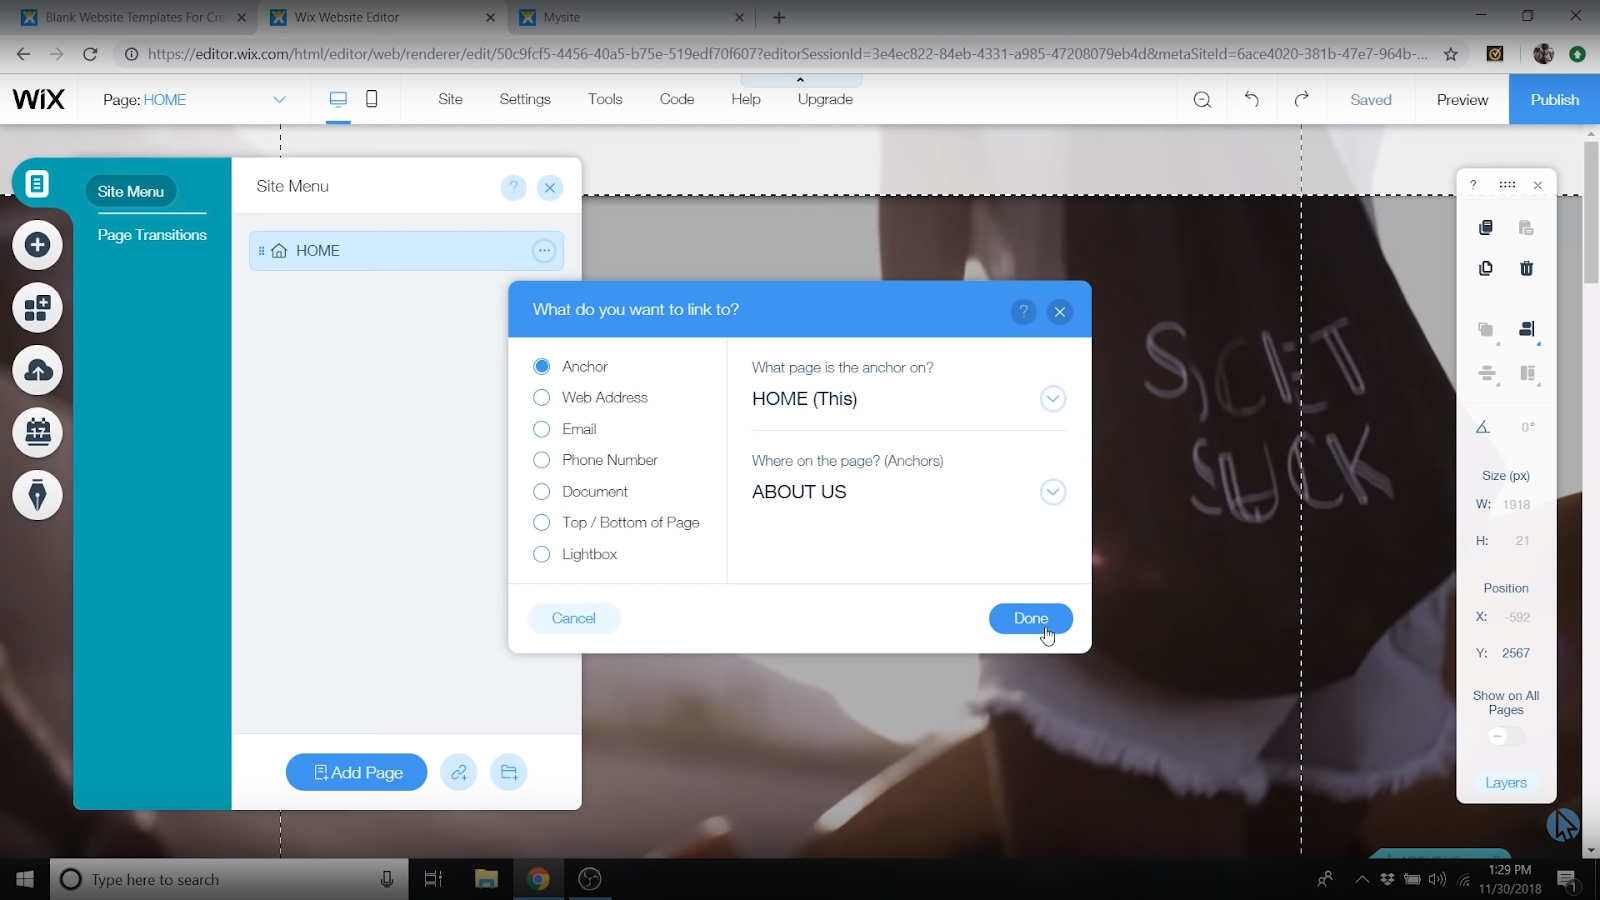Screen dimensions: 1600x900
Task: Click the rotation angle icon
Action: (x=1483, y=427)
